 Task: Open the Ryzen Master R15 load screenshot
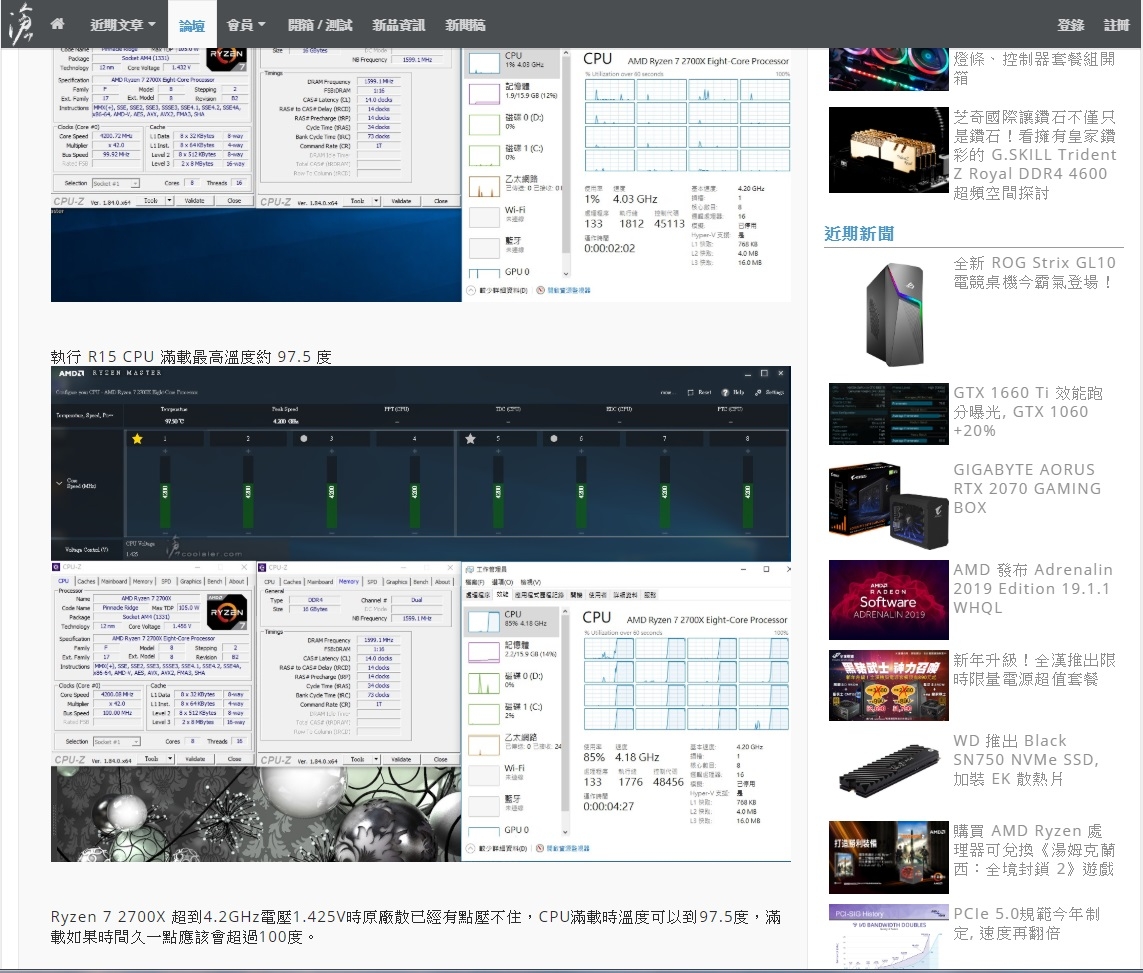pos(421,614)
